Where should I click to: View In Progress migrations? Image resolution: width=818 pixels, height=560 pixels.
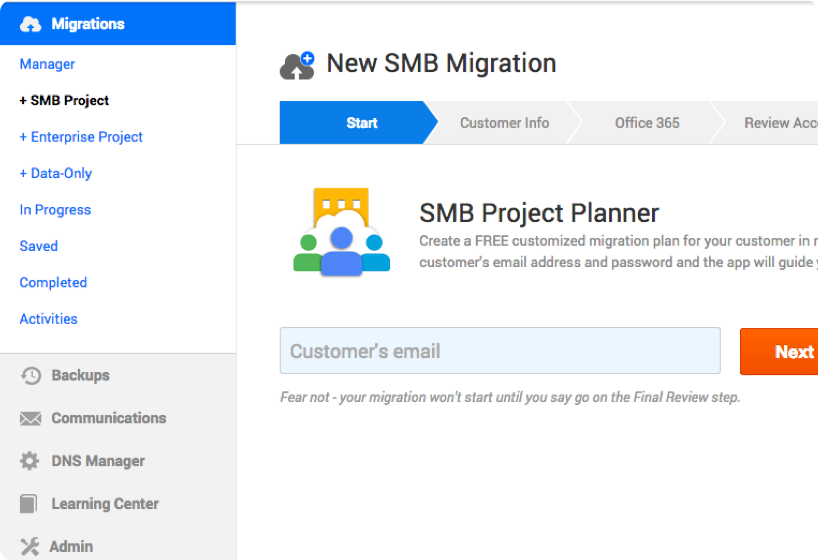55,210
